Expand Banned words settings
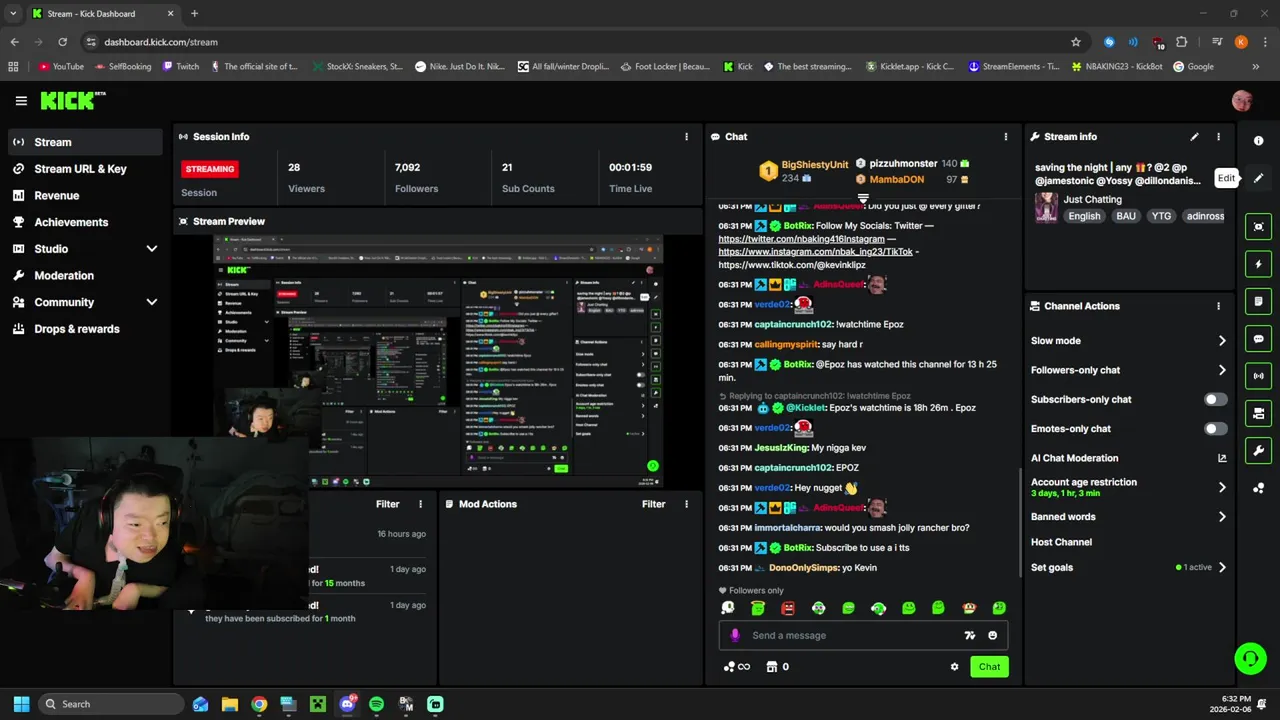 pyautogui.click(x=1222, y=517)
